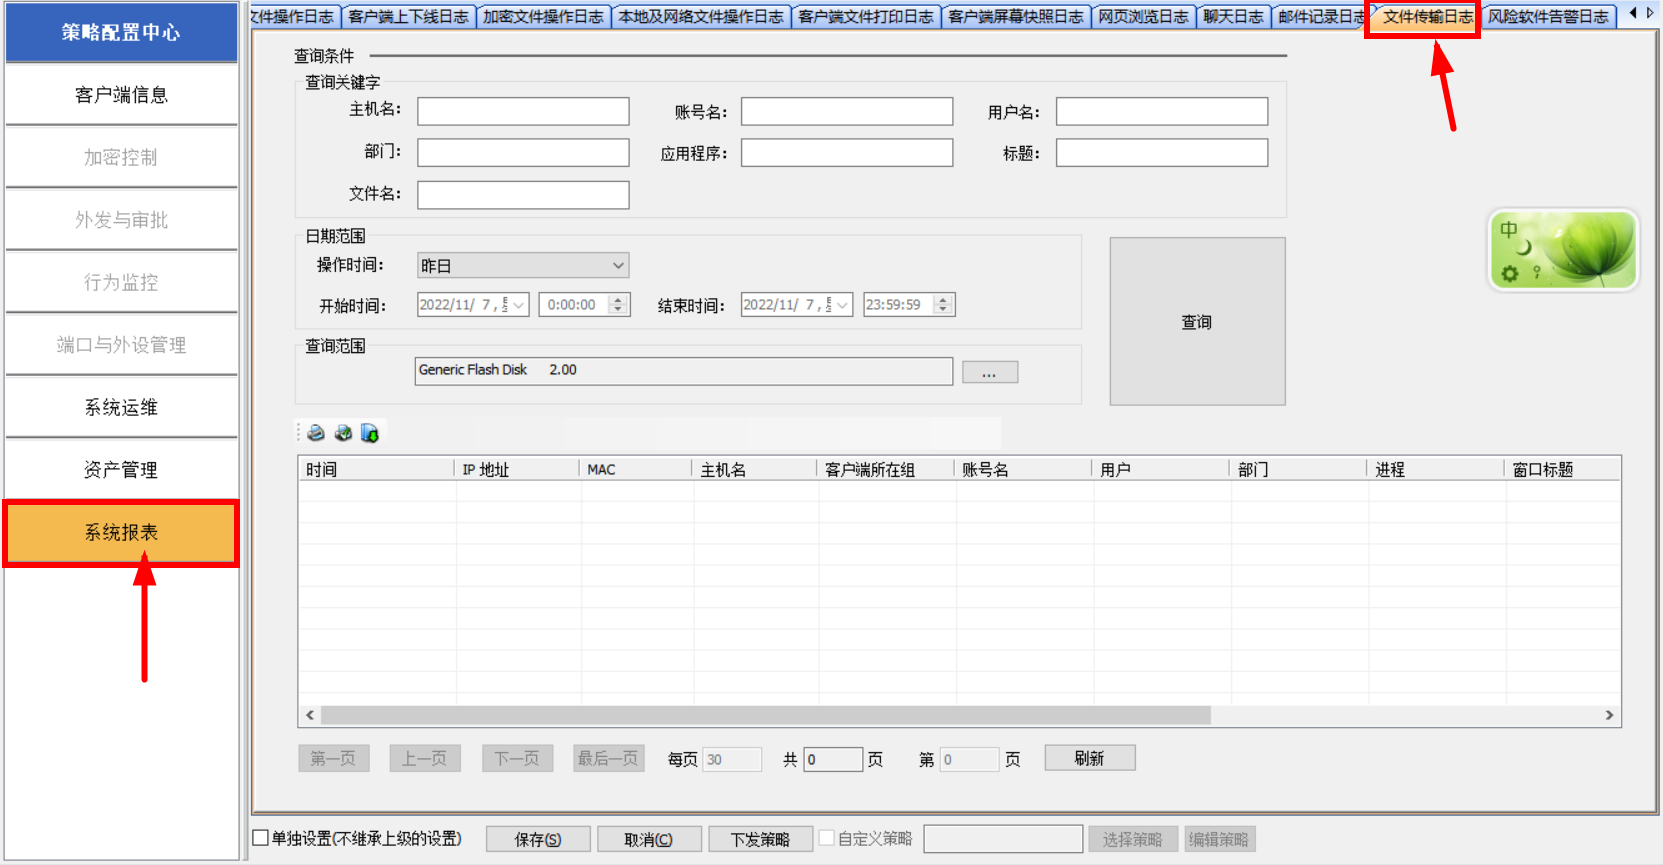Open the 开始时间 date picker dropdown
1663x865 pixels.
(518, 305)
